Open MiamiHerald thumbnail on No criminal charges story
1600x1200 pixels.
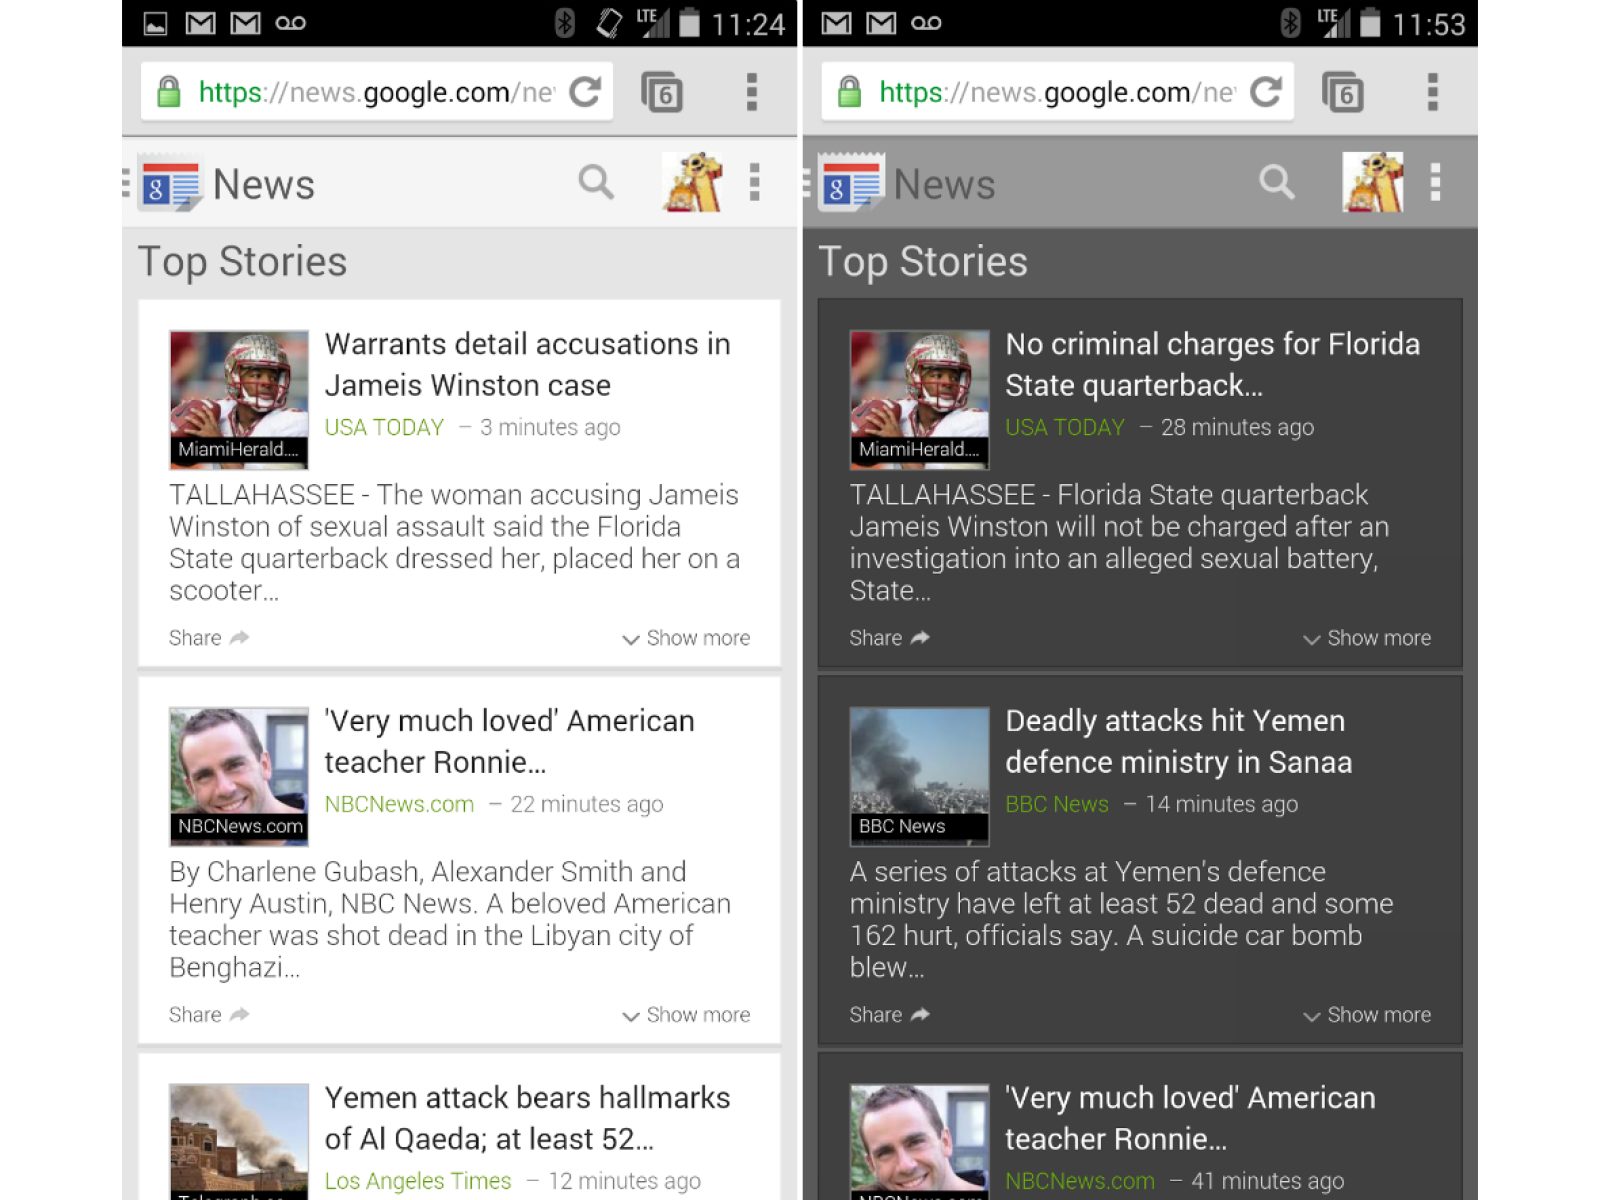coord(919,400)
